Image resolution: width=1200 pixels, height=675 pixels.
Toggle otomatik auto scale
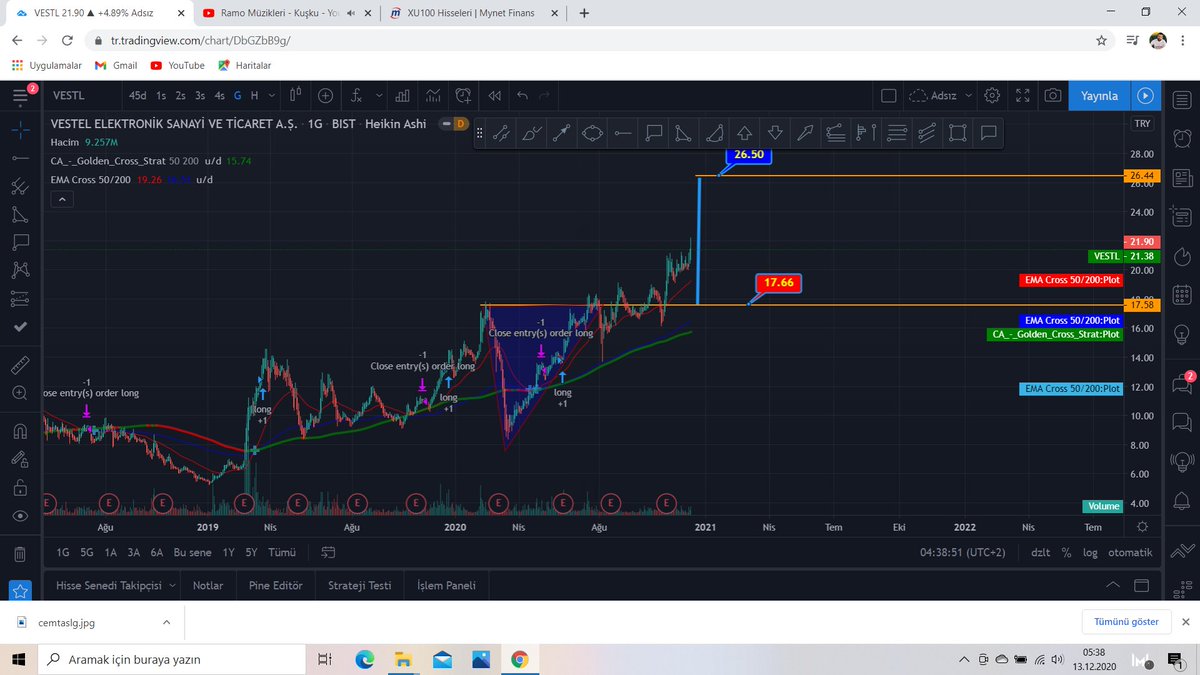(1130, 553)
